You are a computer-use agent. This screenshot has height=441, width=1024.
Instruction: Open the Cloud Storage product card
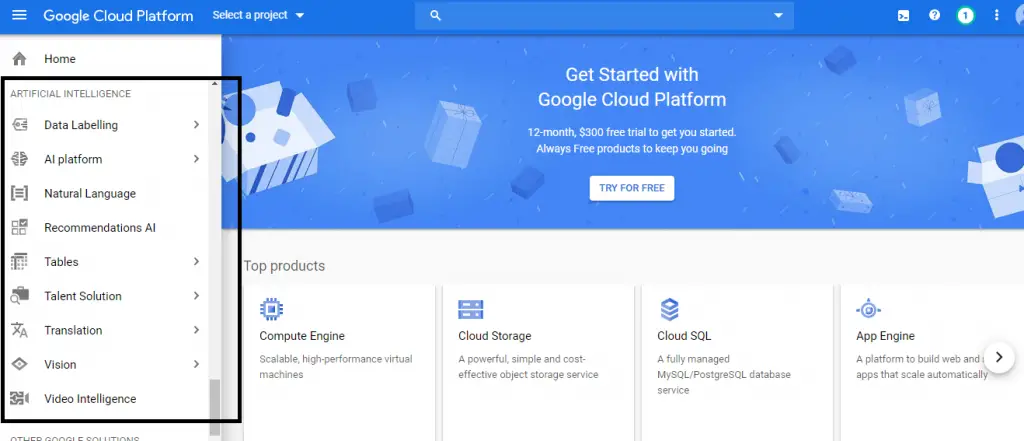coord(538,363)
